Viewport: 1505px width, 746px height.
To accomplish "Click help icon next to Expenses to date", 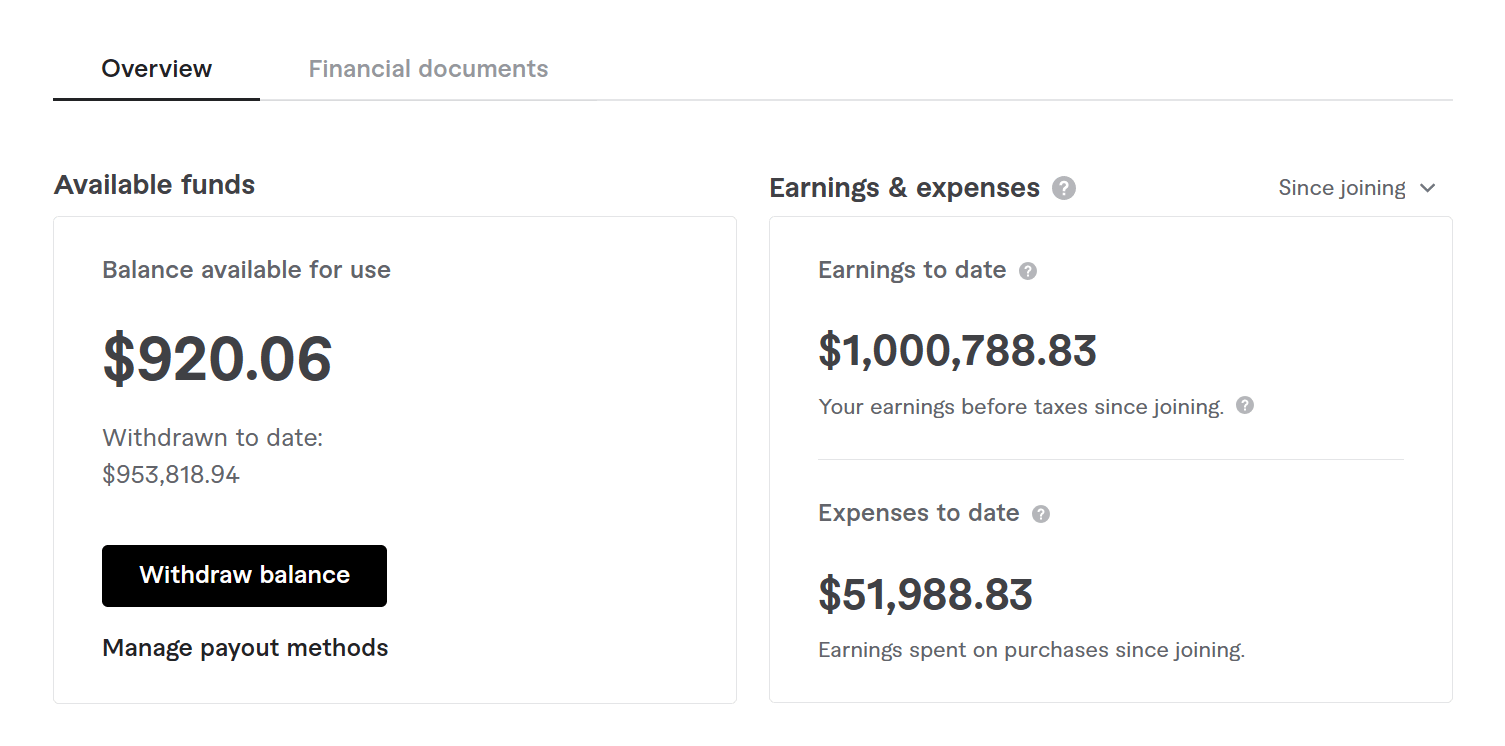I will (1041, 514).
